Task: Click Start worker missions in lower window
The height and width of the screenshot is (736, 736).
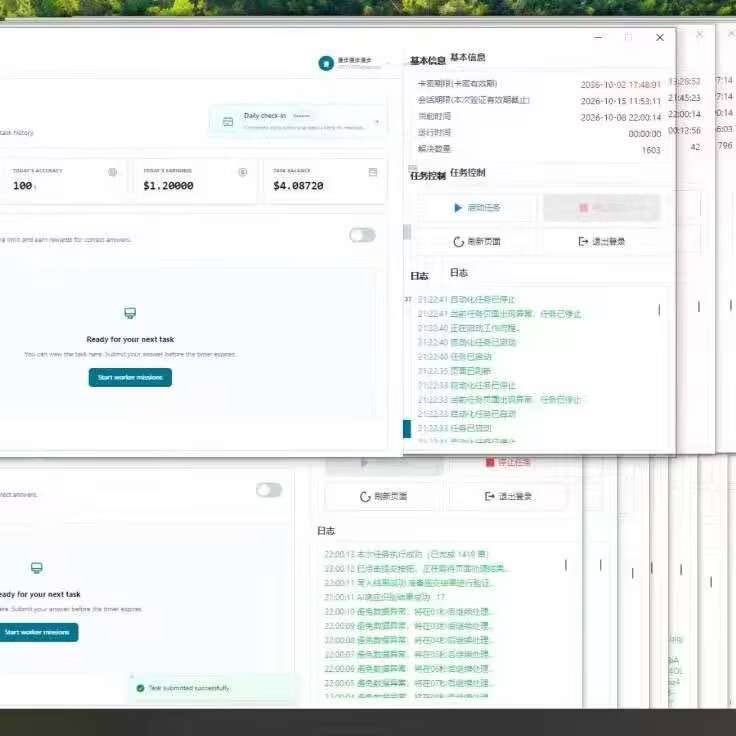Action: [38, 632]
